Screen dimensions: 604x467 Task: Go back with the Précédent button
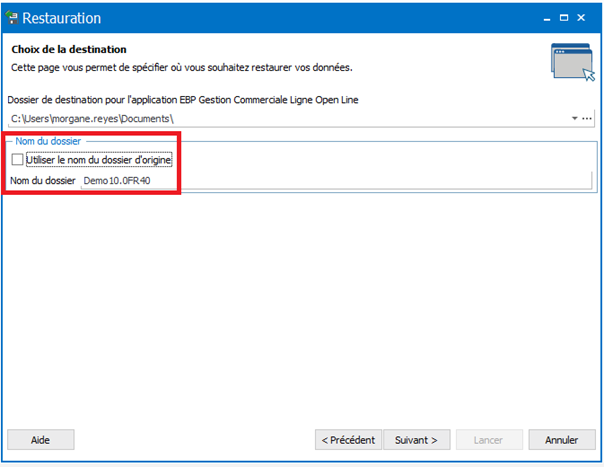coord(348,440)
